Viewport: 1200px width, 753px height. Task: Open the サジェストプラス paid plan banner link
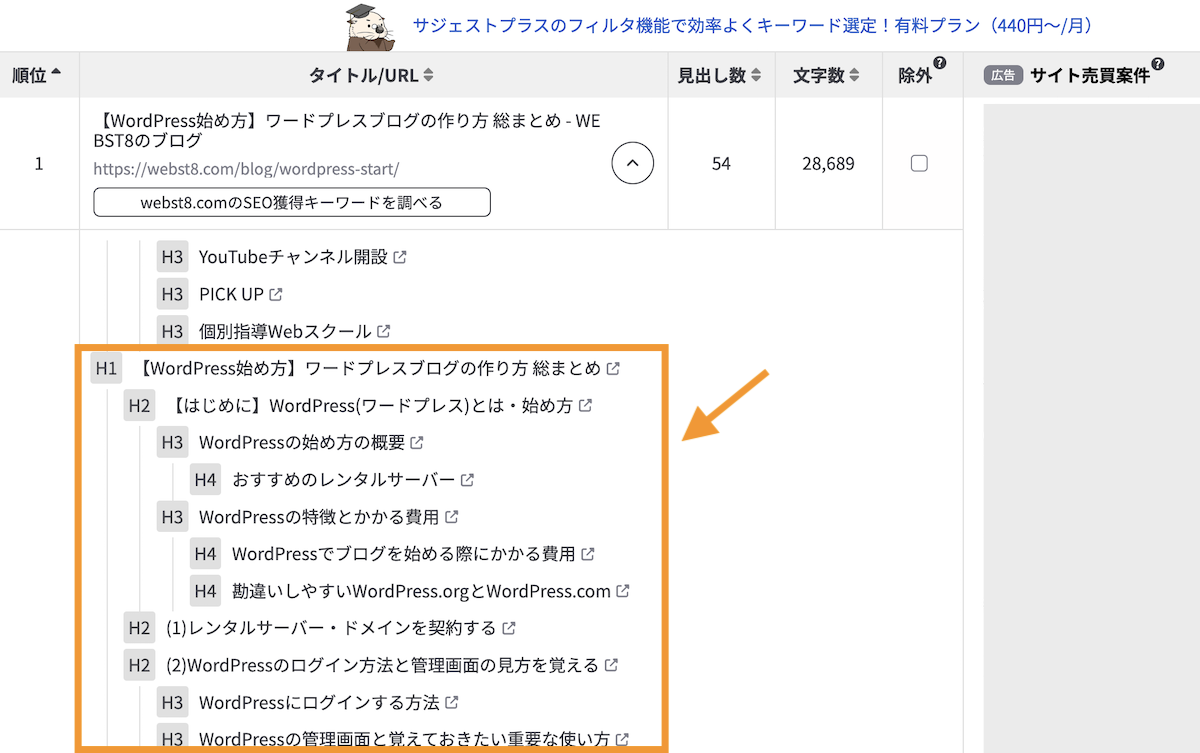coord(752,26)
